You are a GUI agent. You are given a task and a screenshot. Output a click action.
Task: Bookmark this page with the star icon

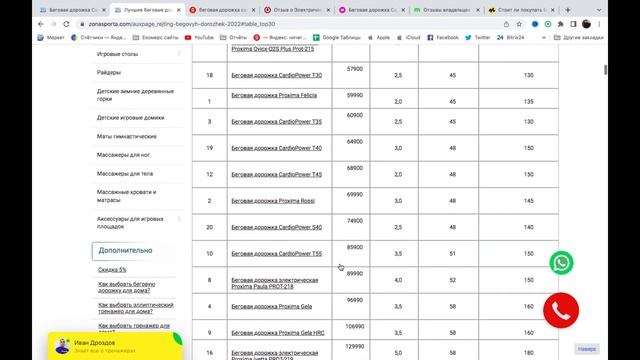(x=519, y=24)
